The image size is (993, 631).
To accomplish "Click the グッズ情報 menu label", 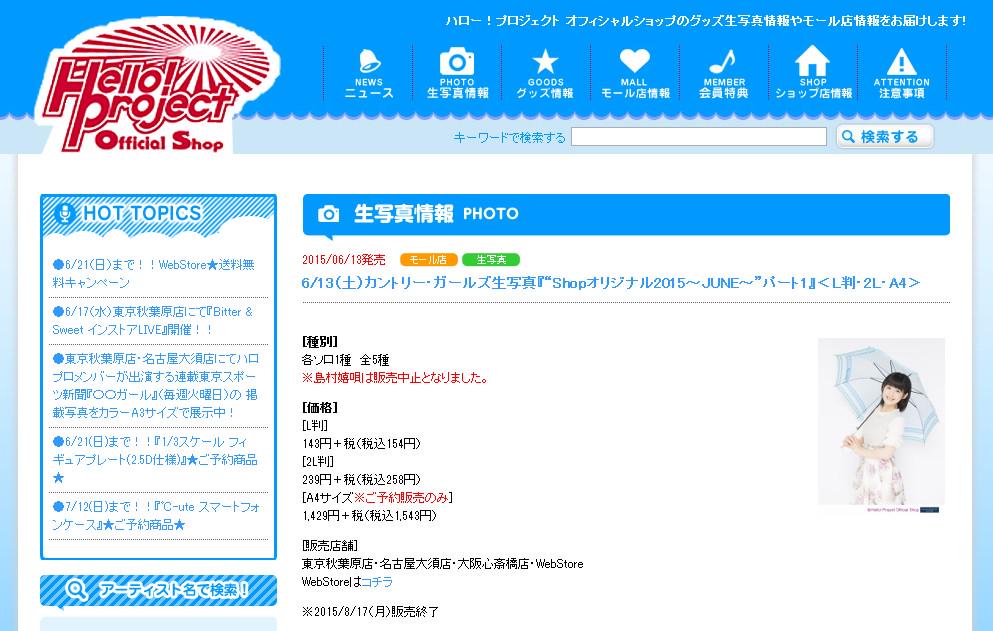I will [x=545, y=93].
